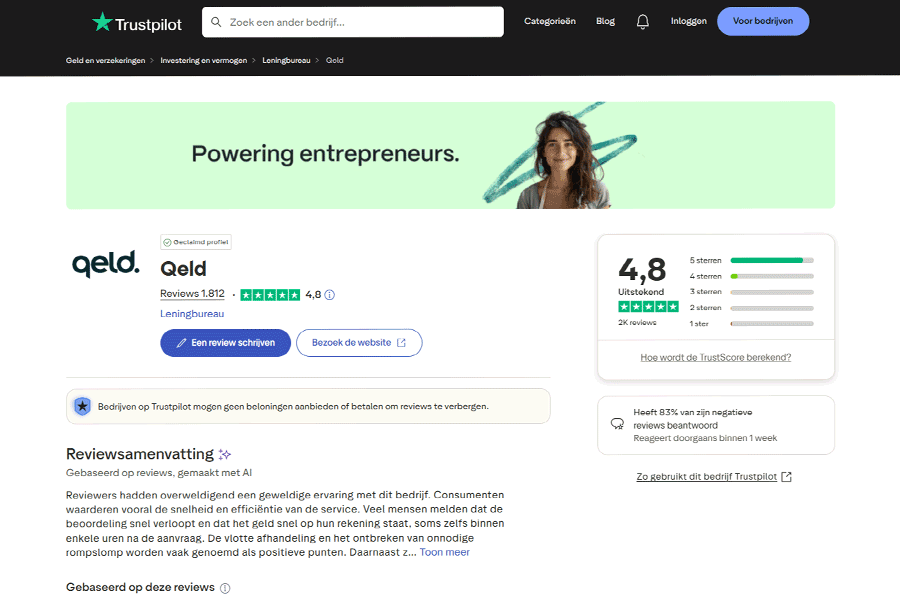This screenshot has height=600, width=900.
Task: Expand summary with 'Toon meer'
Action: pos(444,552)
